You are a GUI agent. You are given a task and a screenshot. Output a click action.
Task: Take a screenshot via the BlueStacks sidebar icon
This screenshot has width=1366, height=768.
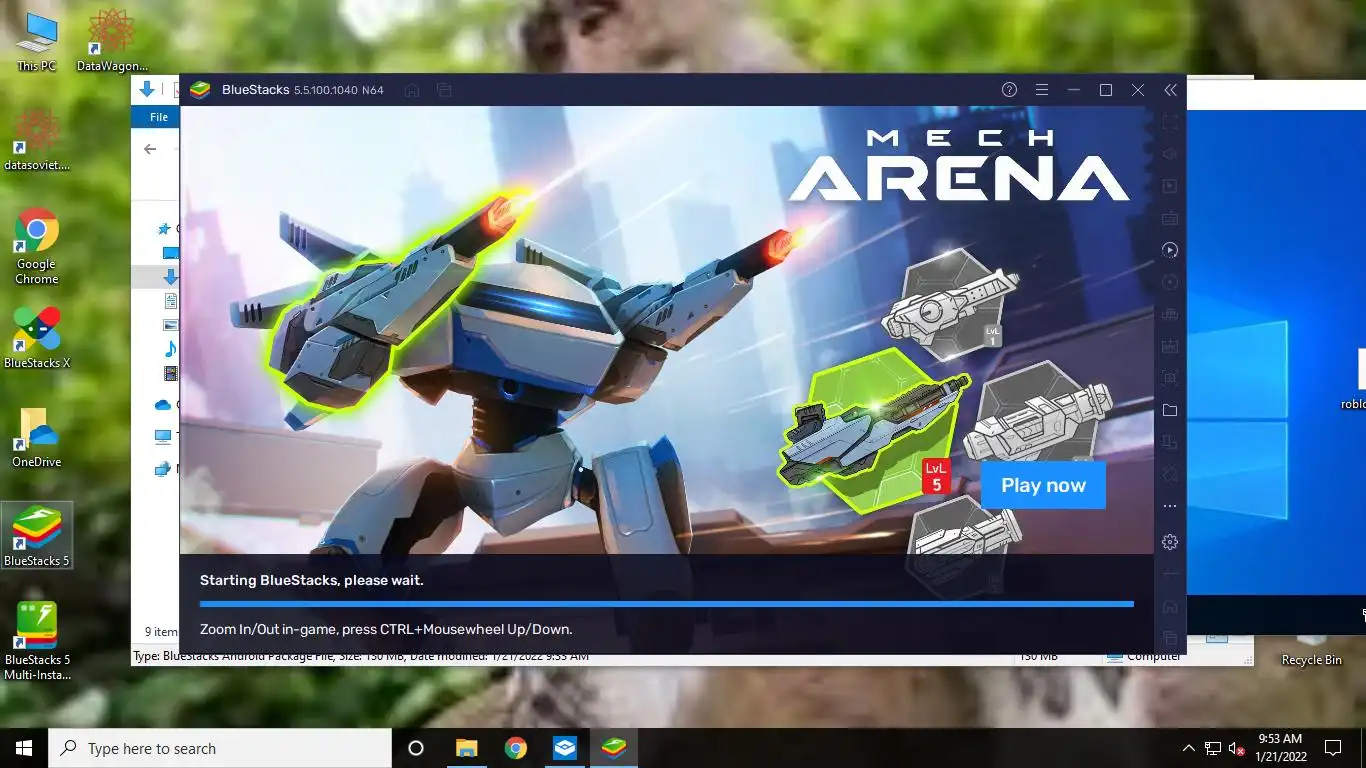1170,378
